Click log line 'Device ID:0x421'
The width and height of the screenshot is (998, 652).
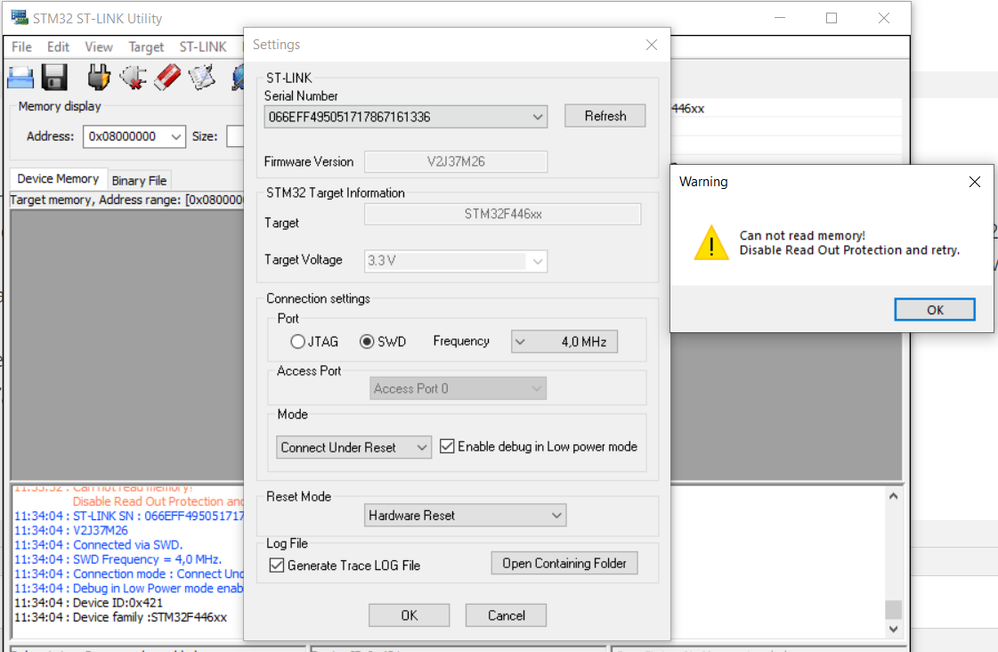click(118, 603)
